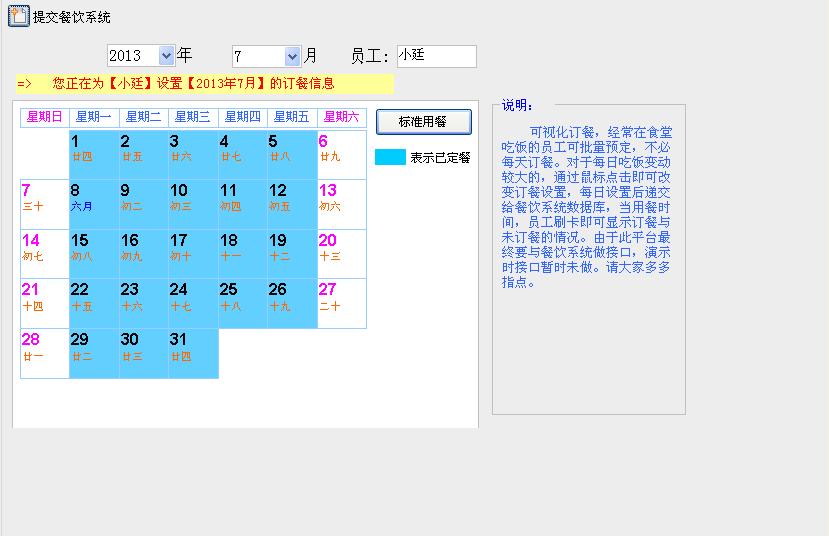Click the 员工: label
829x536 pixels.
tap(370, 56)
